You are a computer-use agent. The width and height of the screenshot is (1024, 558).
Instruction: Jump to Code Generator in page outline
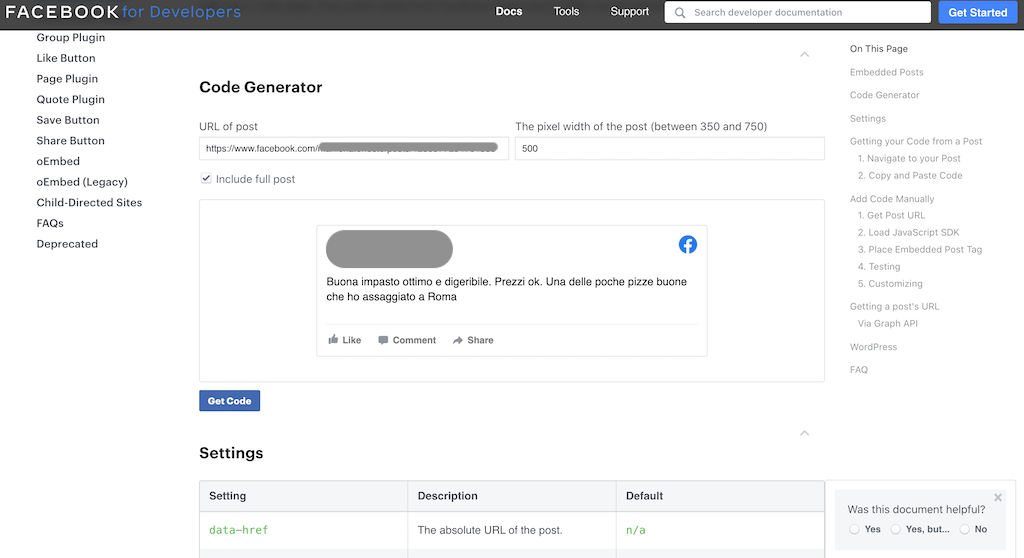tap(884, 95)
